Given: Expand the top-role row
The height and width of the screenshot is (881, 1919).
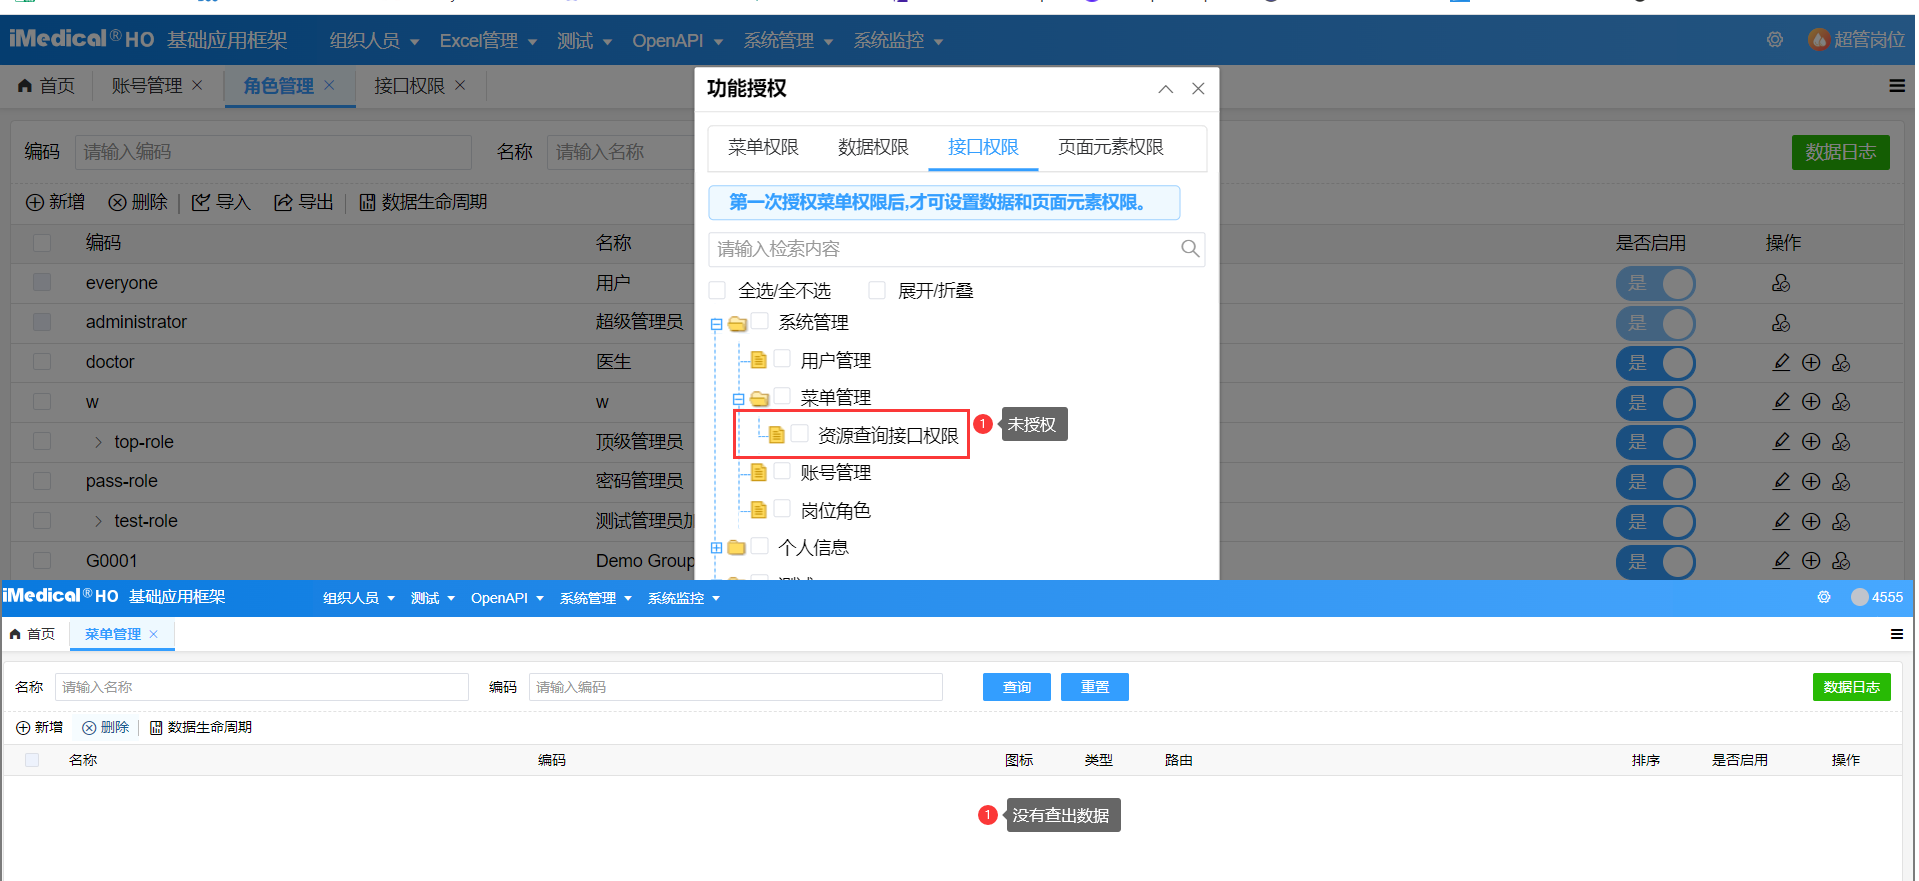Looking at the screenshot, I should click(98, 441).
